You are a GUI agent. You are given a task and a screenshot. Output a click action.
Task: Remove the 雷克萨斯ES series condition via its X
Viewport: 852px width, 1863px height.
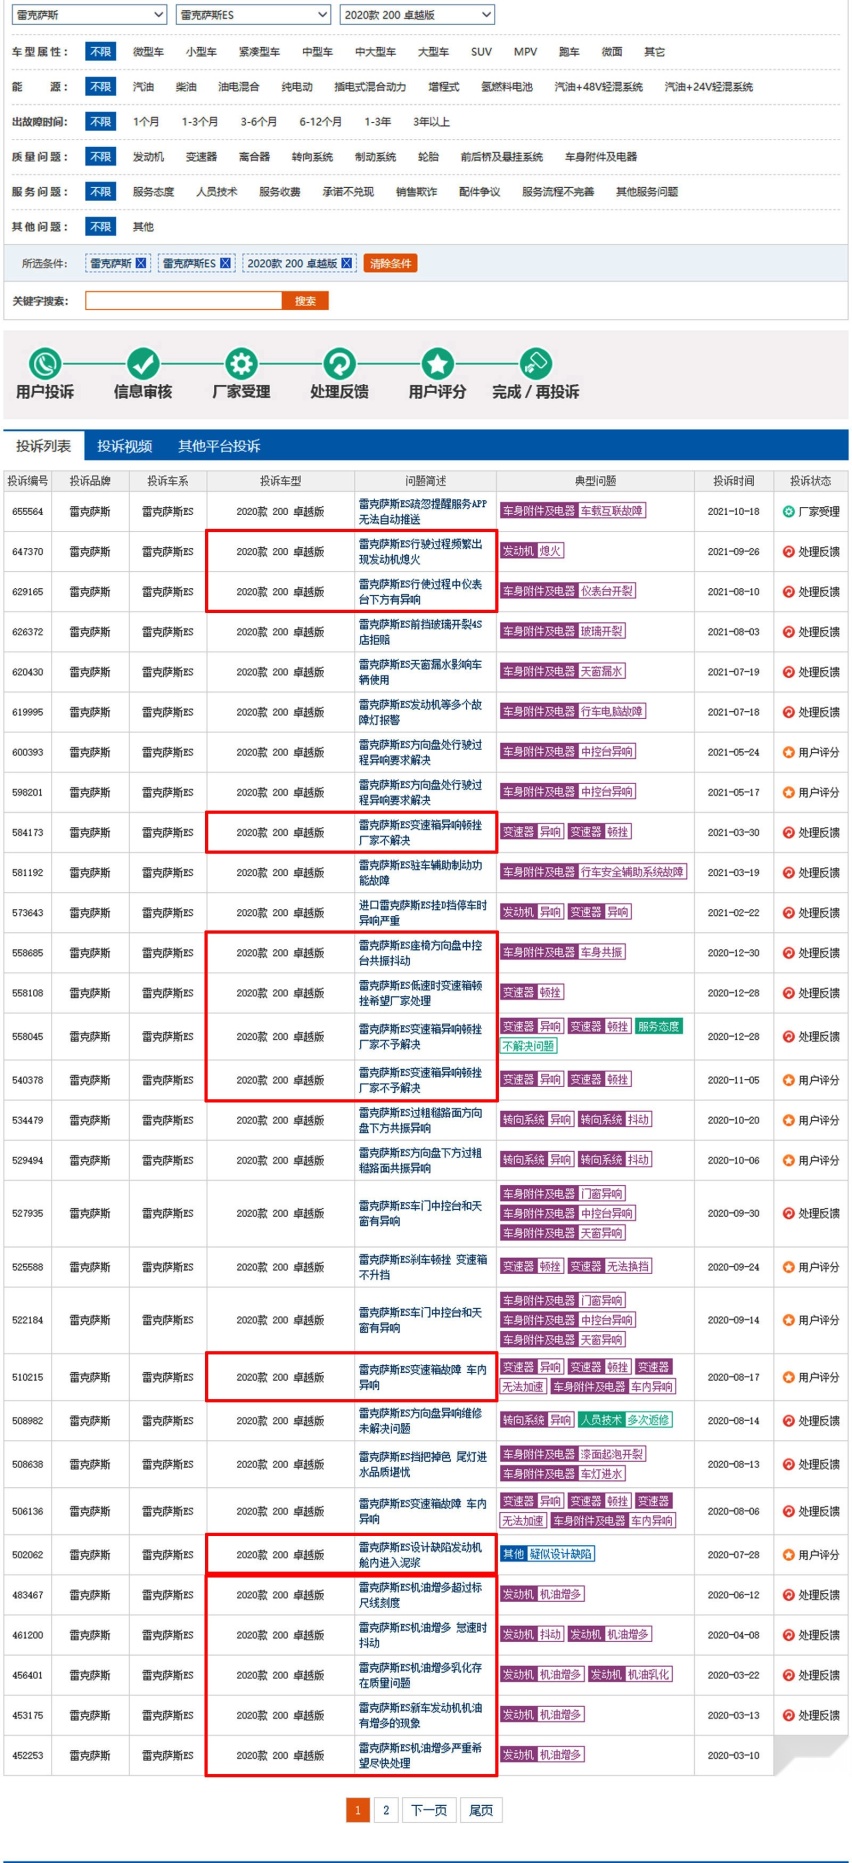coord(225,264)
